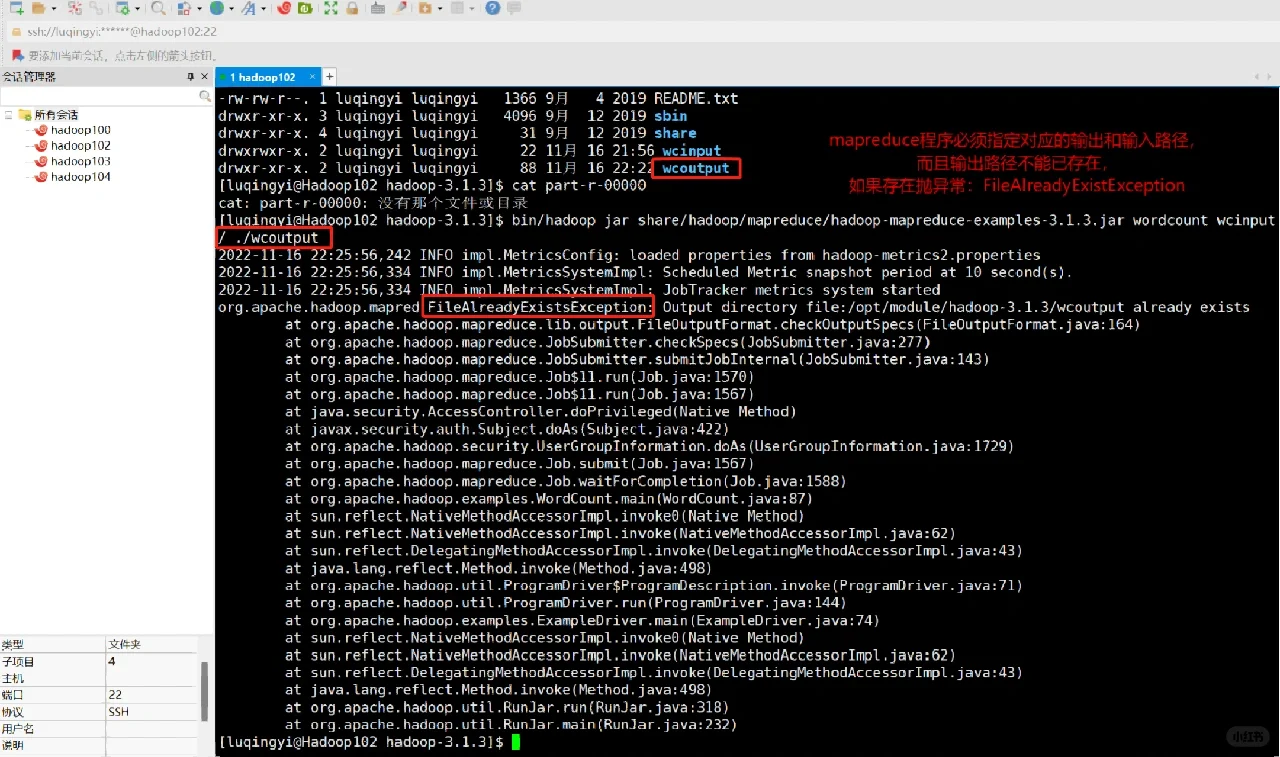The image size is (1280, 757).
Task: Click the port value 22 cell
Action: pyautogui.click(x=152, y=695)
